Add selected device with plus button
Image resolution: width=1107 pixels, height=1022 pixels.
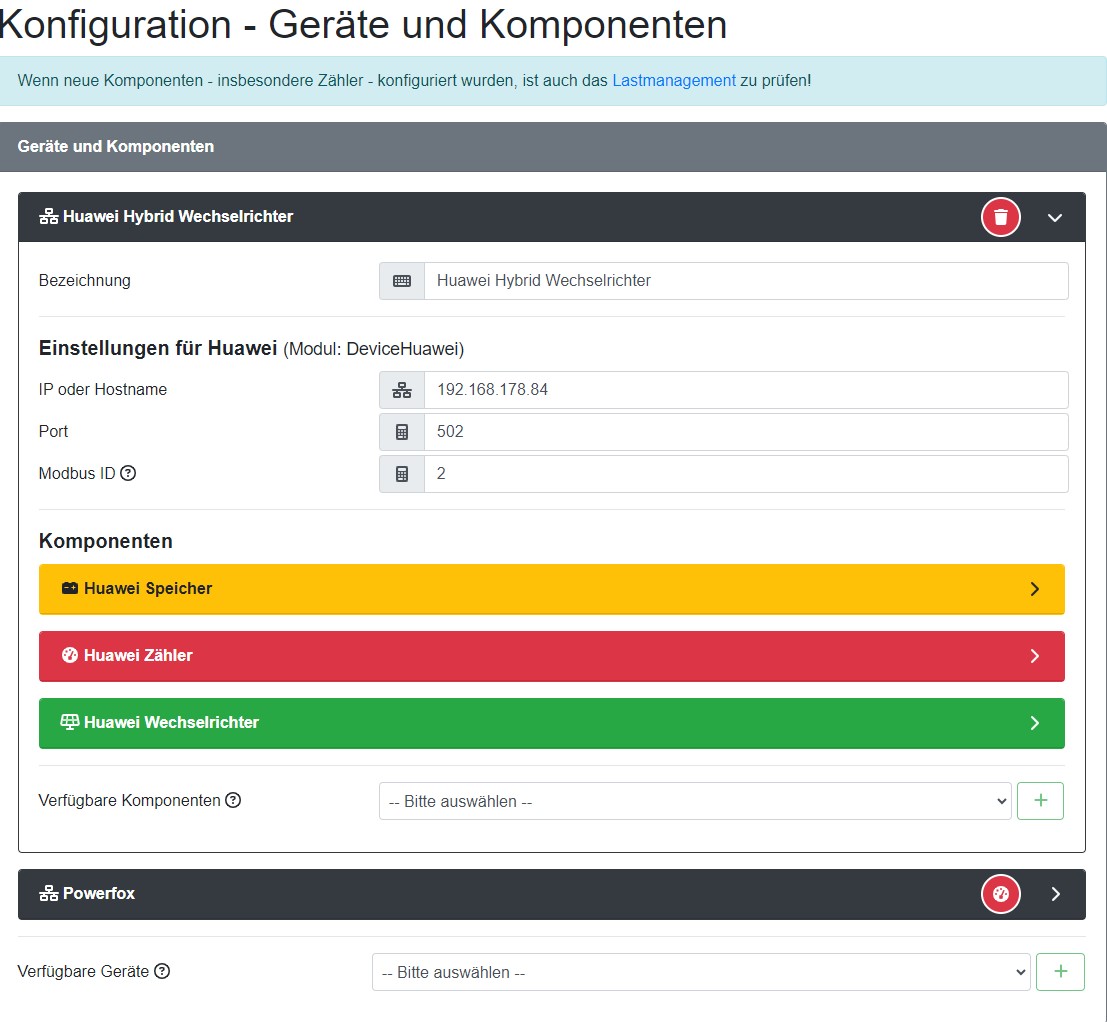[x=1060, y=973]
